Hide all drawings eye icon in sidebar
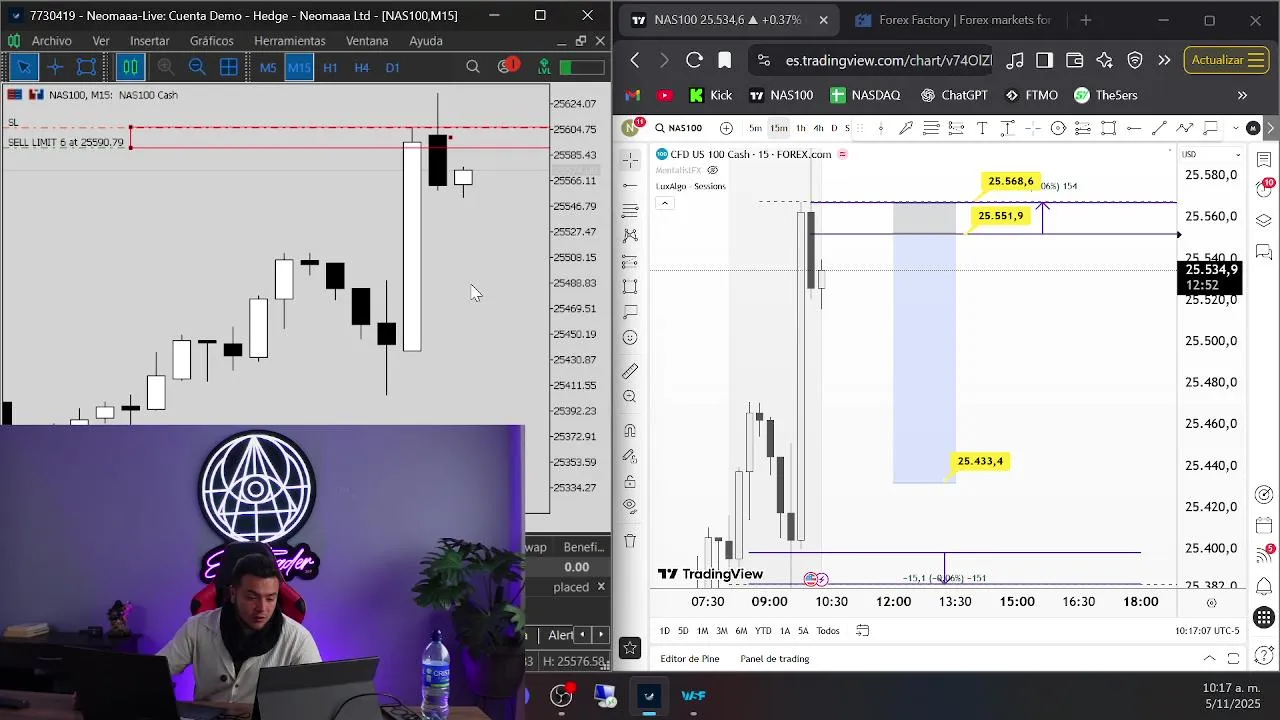 click(x=629, y=506)
